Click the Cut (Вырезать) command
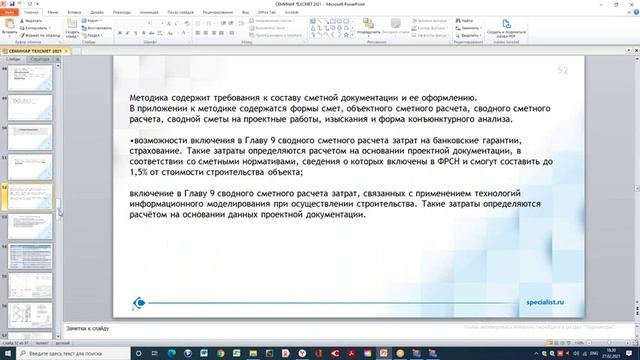This screenshot has width=640, height=360. point(31,20)
